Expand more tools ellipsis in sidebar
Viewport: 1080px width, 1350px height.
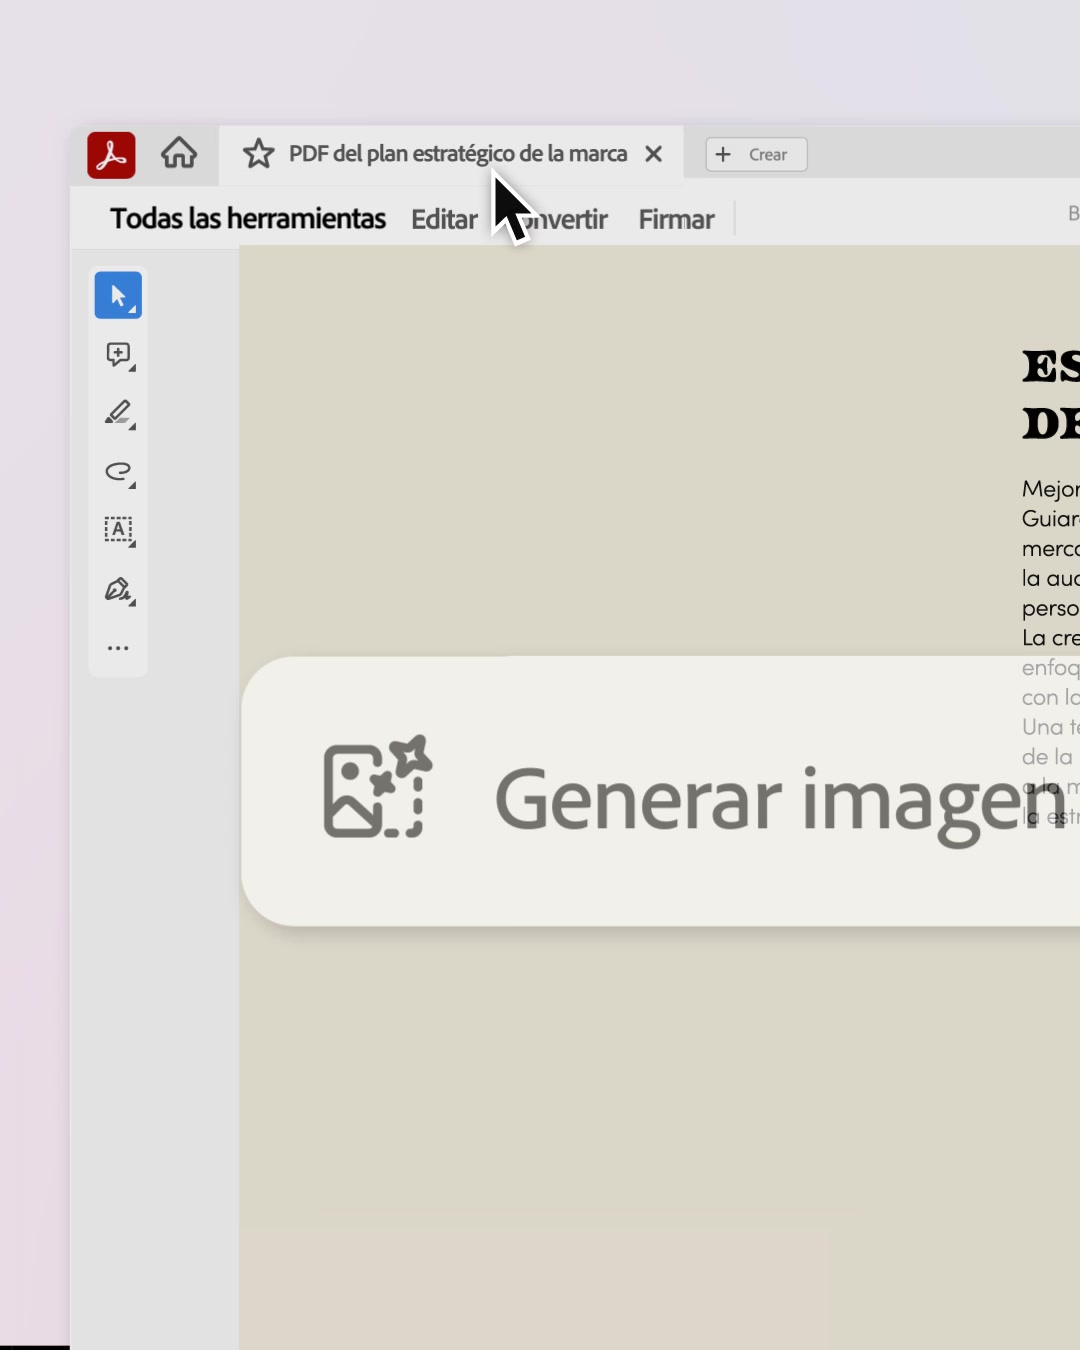[x=118, y=648]
